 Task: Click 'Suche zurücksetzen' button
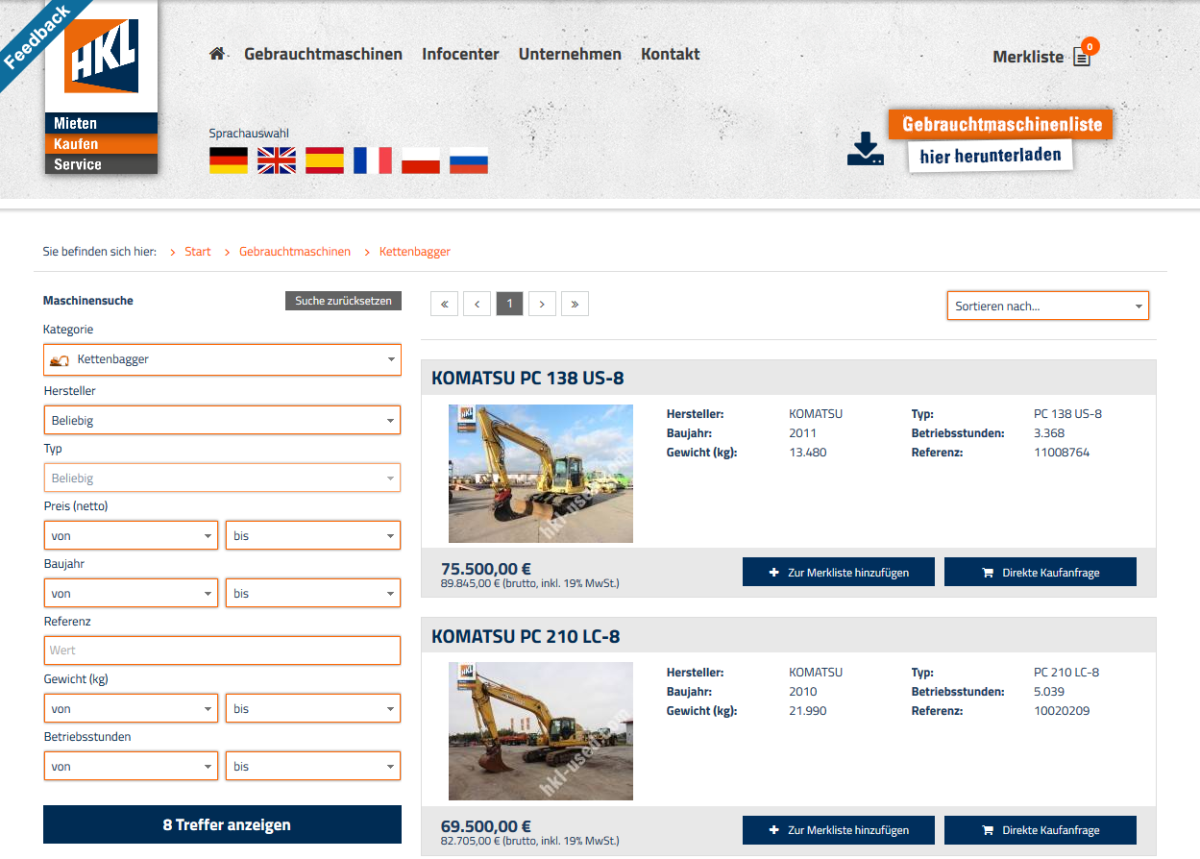point(343,301)
